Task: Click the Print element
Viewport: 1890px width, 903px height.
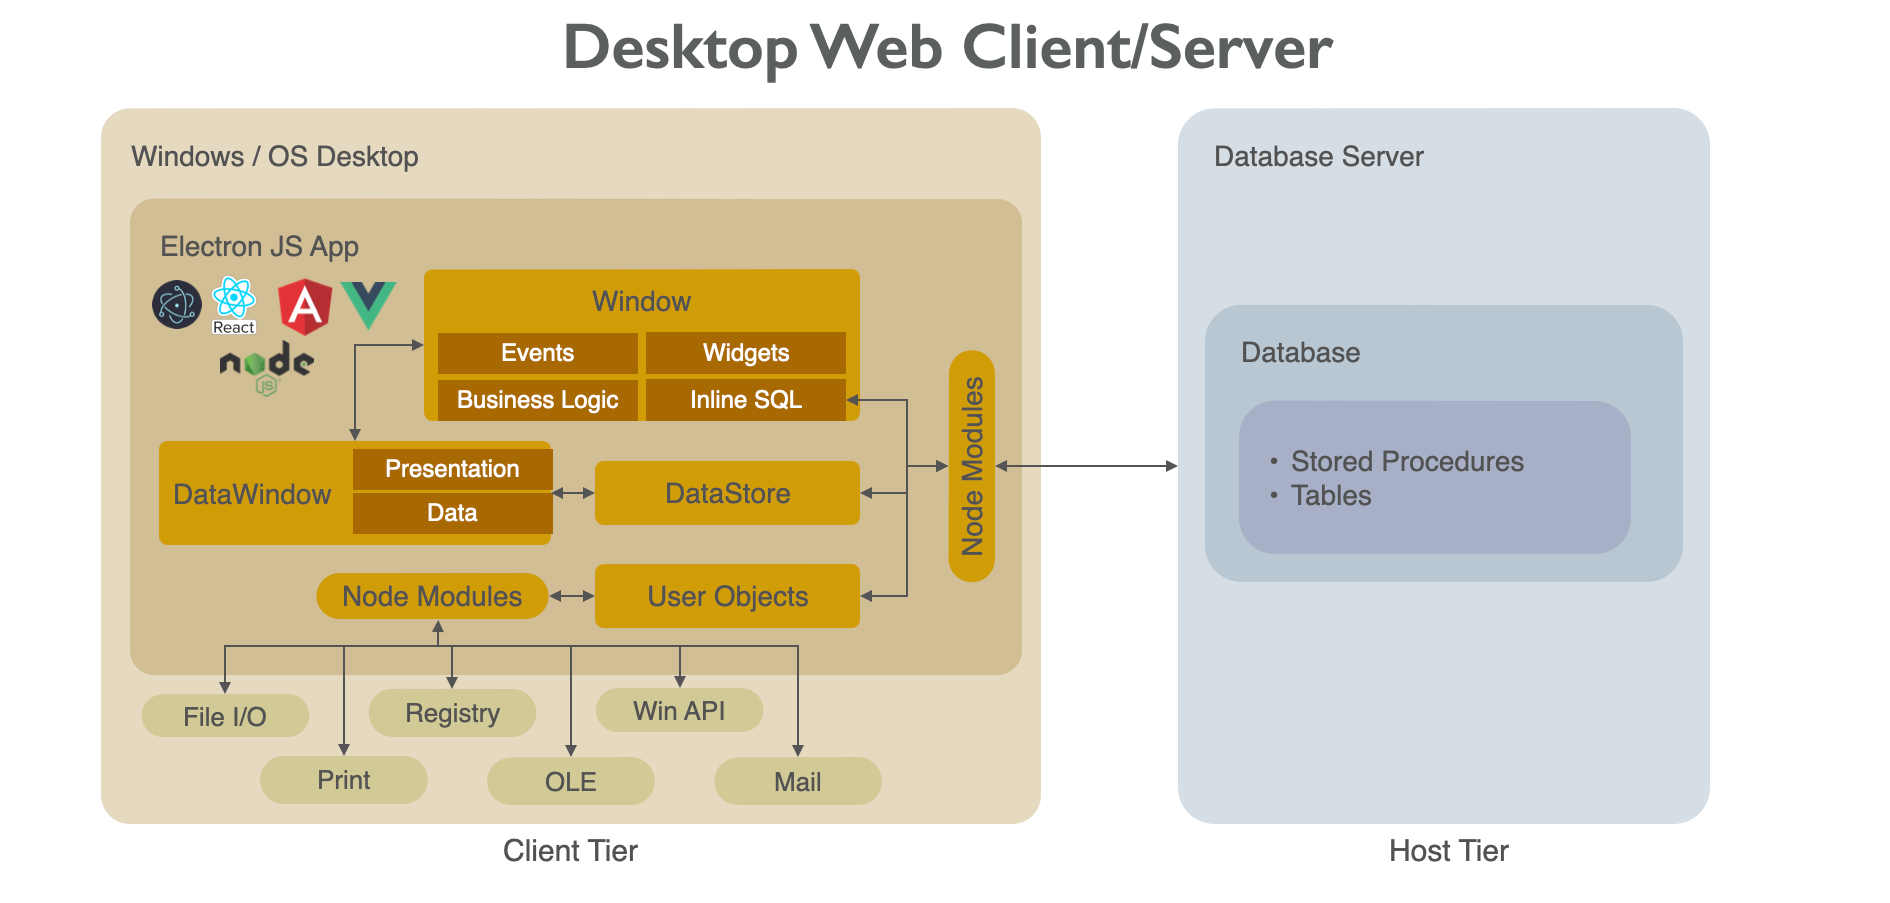Action: (344, 779)
